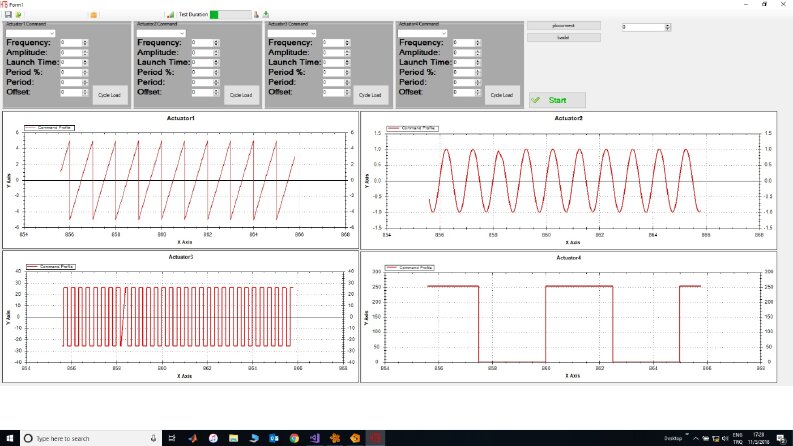
Task: Click Actuator2 Frequency spinner arrows
Action: pyautogui.click(x=216, y=43)
